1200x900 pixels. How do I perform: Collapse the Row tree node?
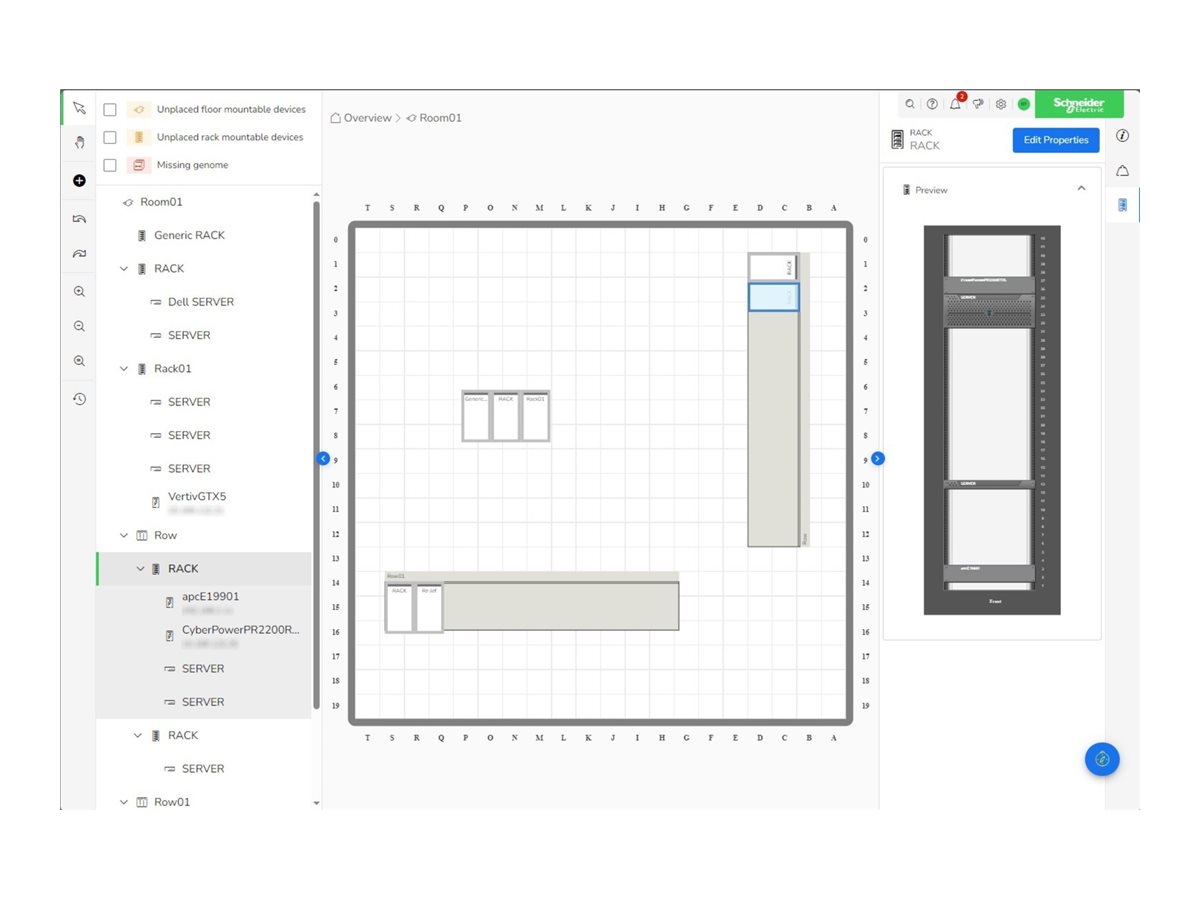coord(124,536)
